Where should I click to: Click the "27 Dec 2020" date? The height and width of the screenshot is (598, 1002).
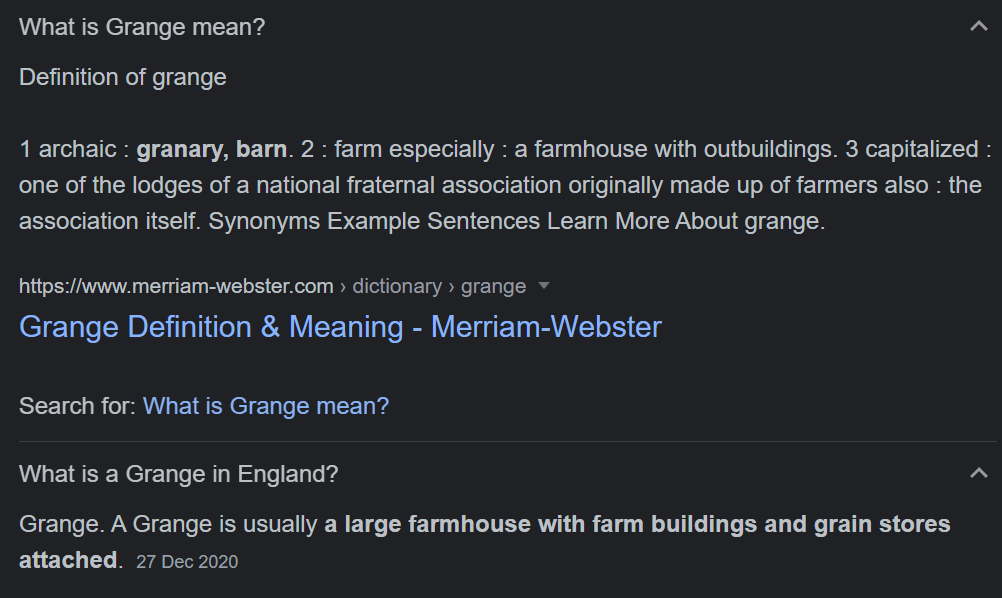click(x=187, y=561)
